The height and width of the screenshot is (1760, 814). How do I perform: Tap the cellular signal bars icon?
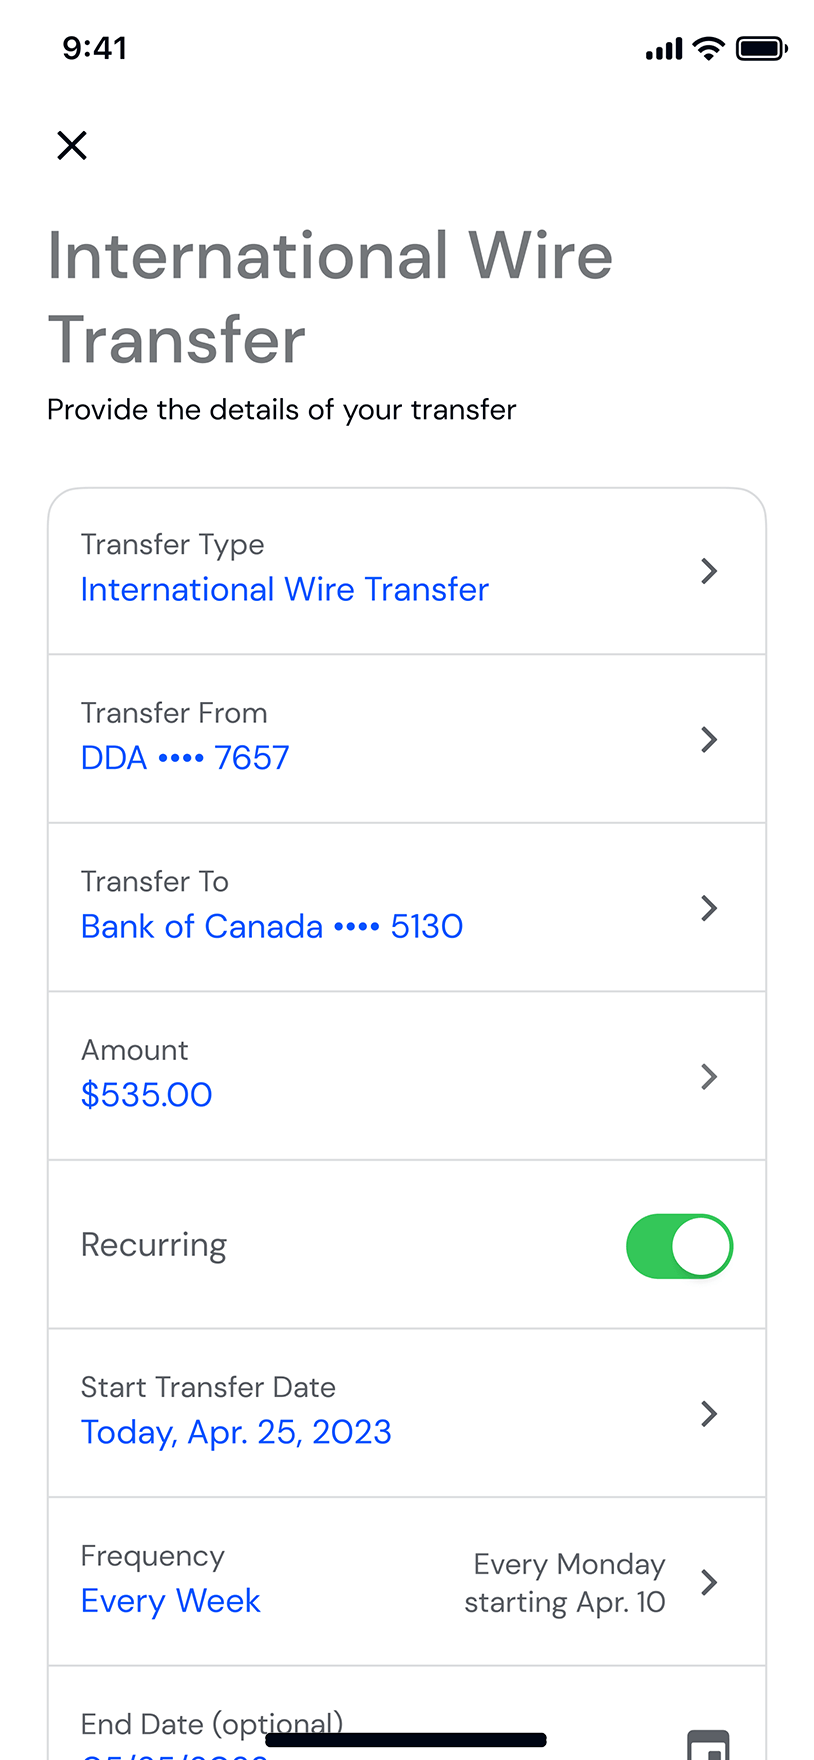point(664,49)
